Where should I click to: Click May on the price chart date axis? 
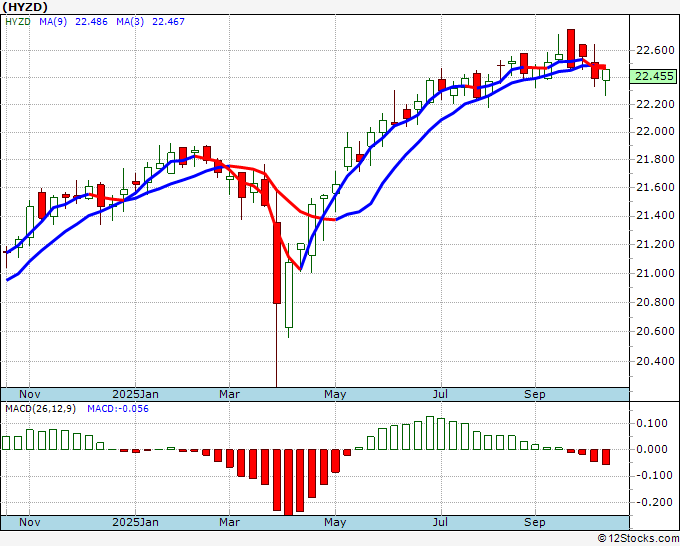pos(335,394)
